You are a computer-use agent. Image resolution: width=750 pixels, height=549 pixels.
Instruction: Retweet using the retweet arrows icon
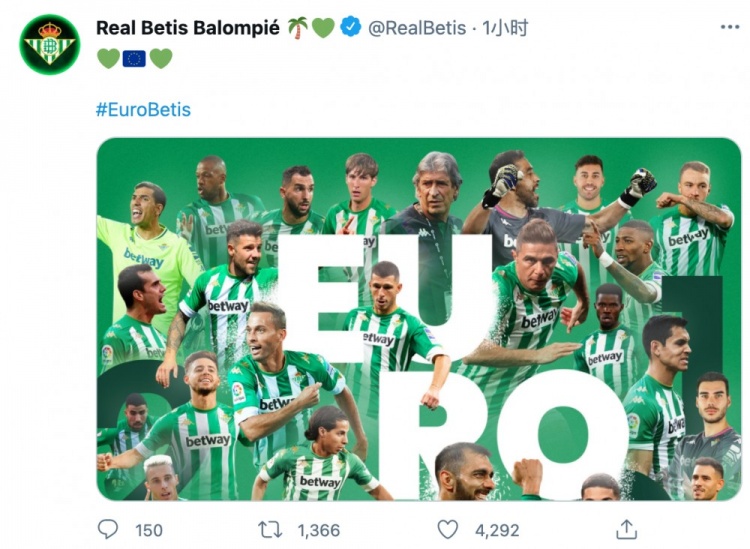[x=270, y=529]
